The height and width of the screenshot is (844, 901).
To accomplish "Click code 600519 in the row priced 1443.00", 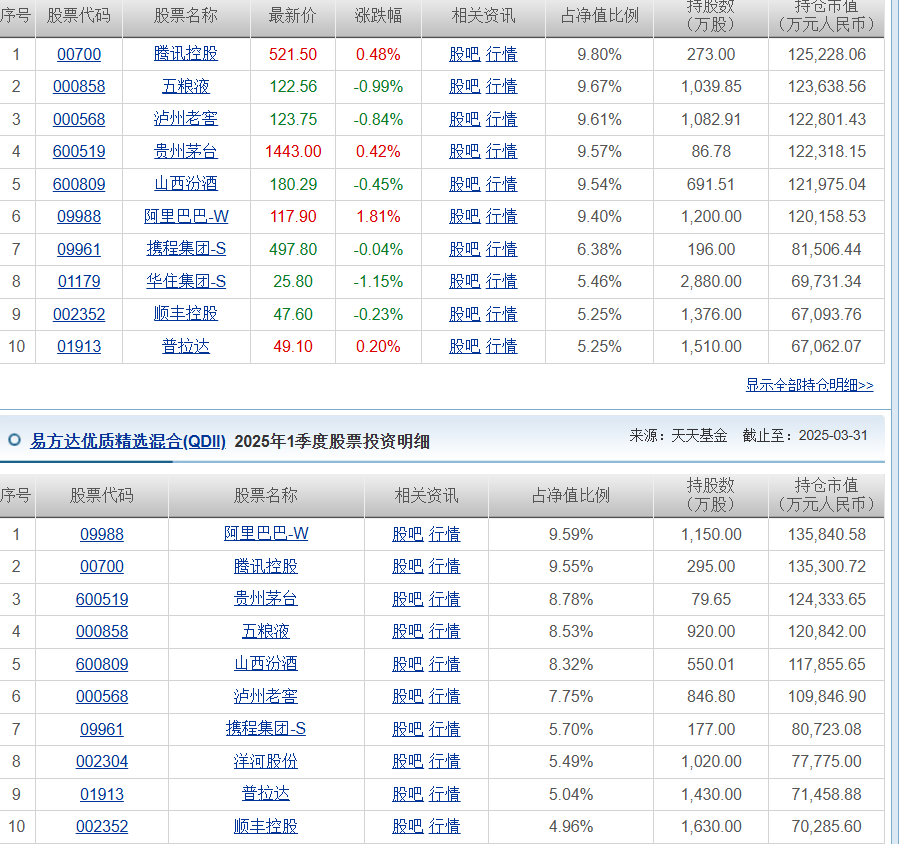I will pos(79,152).
